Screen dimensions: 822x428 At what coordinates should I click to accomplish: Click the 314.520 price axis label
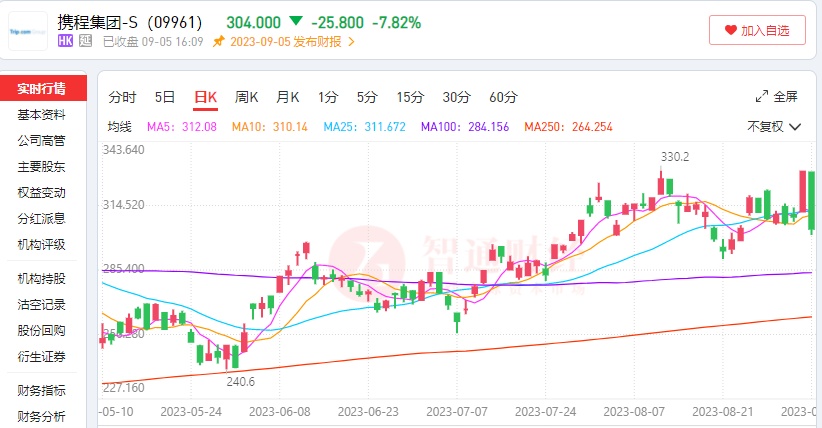[x=123, y=205]
